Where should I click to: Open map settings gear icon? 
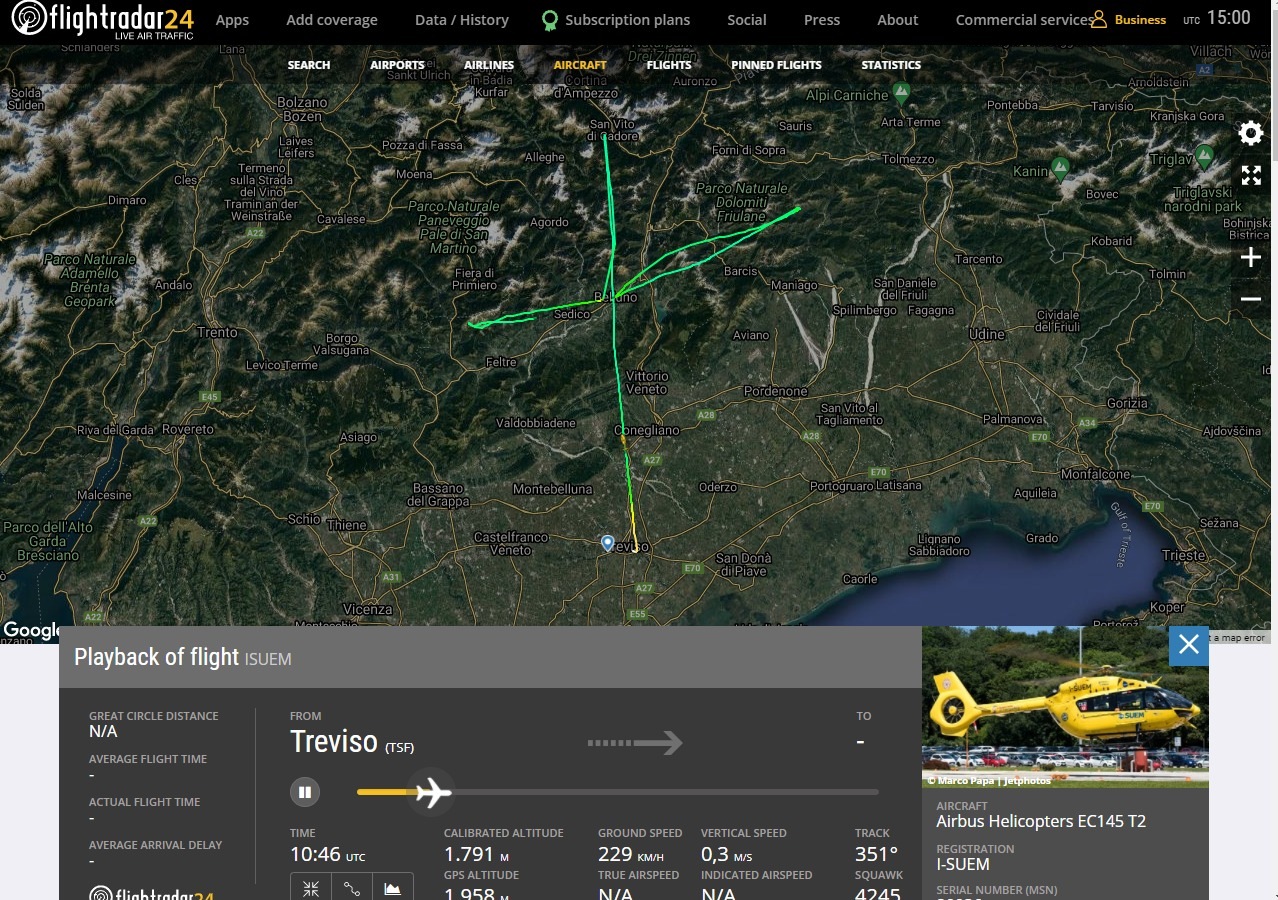tap(1250, 133)
